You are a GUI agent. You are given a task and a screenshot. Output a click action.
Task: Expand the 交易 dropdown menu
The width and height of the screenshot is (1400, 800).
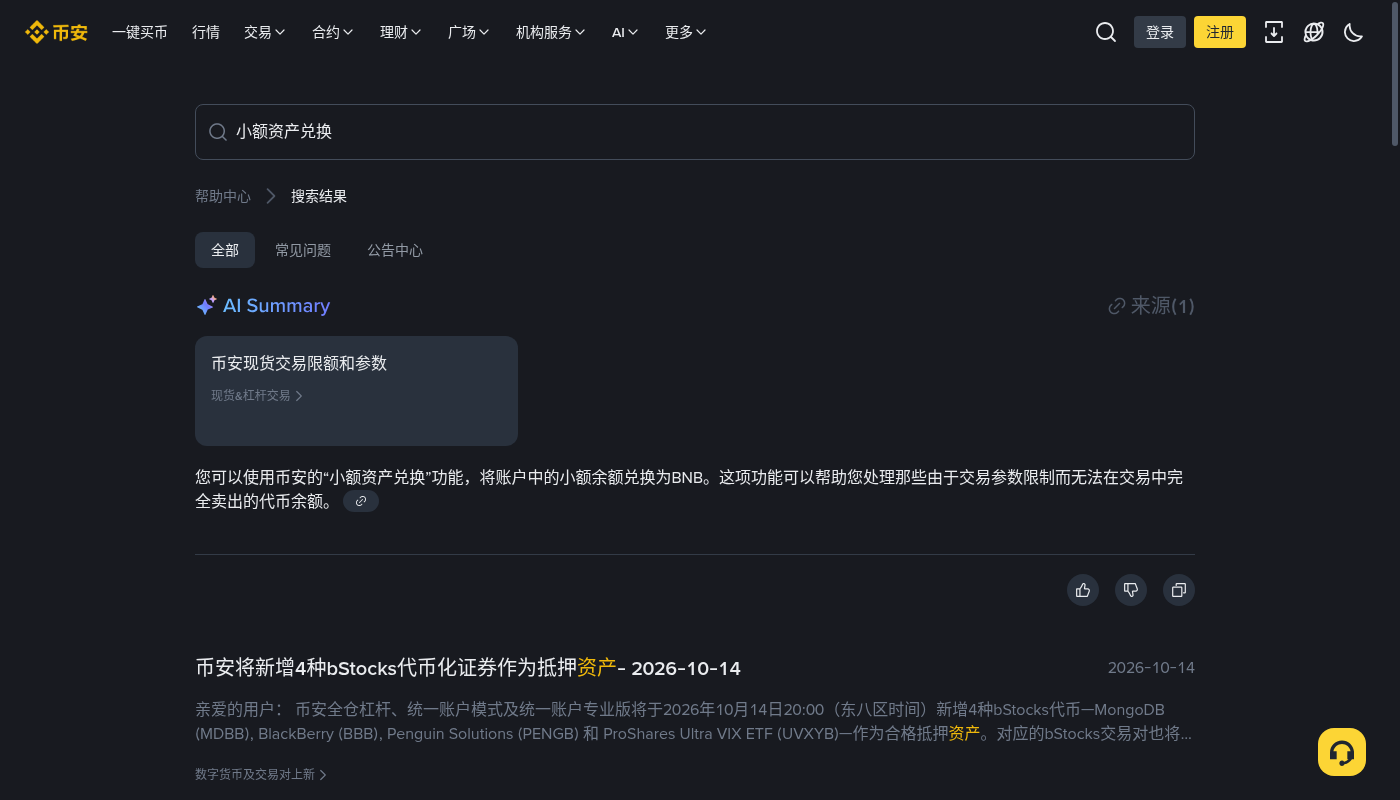(264, 32)
